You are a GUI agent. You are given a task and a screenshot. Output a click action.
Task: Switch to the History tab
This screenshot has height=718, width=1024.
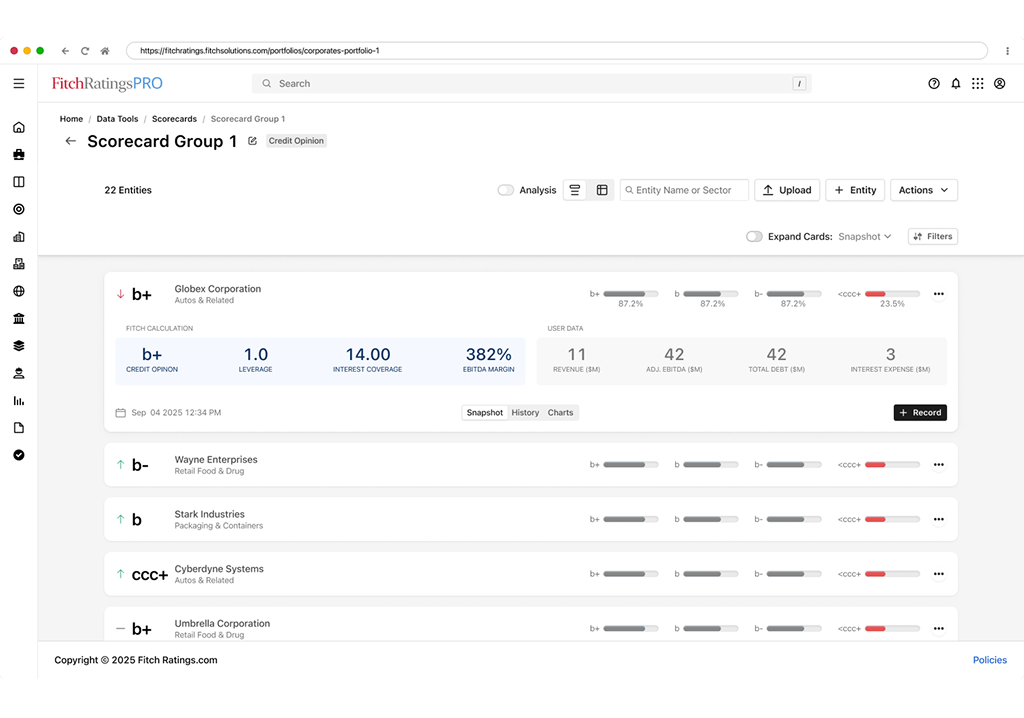click(525, 413)
